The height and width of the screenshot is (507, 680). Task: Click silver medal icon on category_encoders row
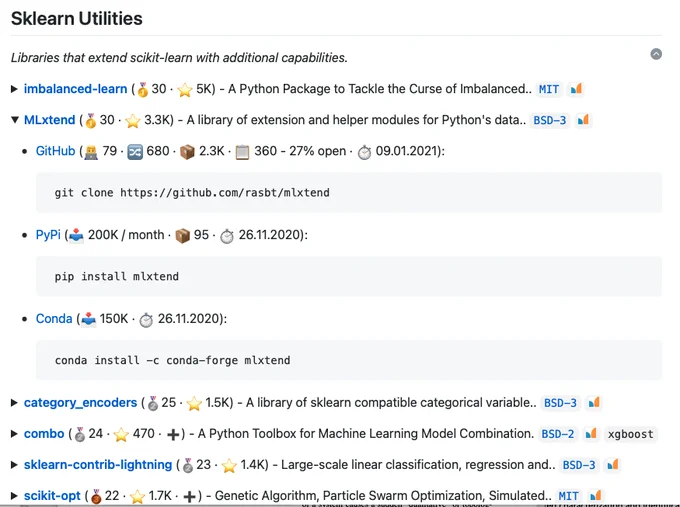[x=153, y=403]
